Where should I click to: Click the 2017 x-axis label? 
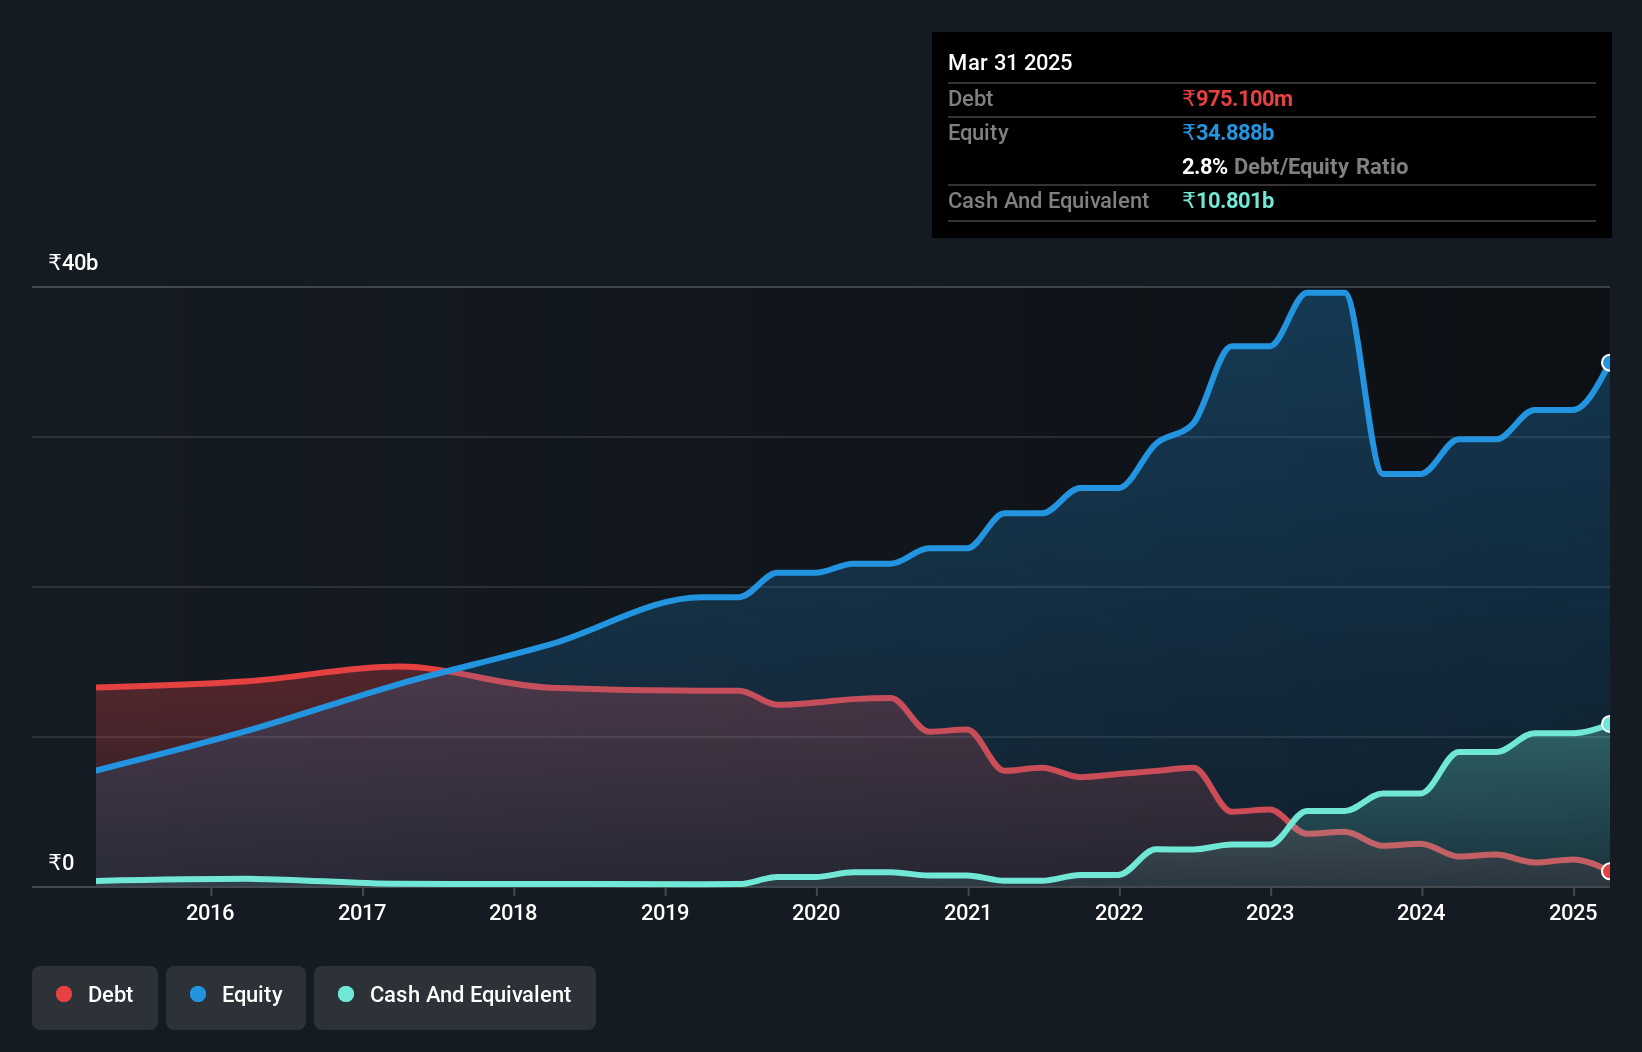[x=362, y=912]
